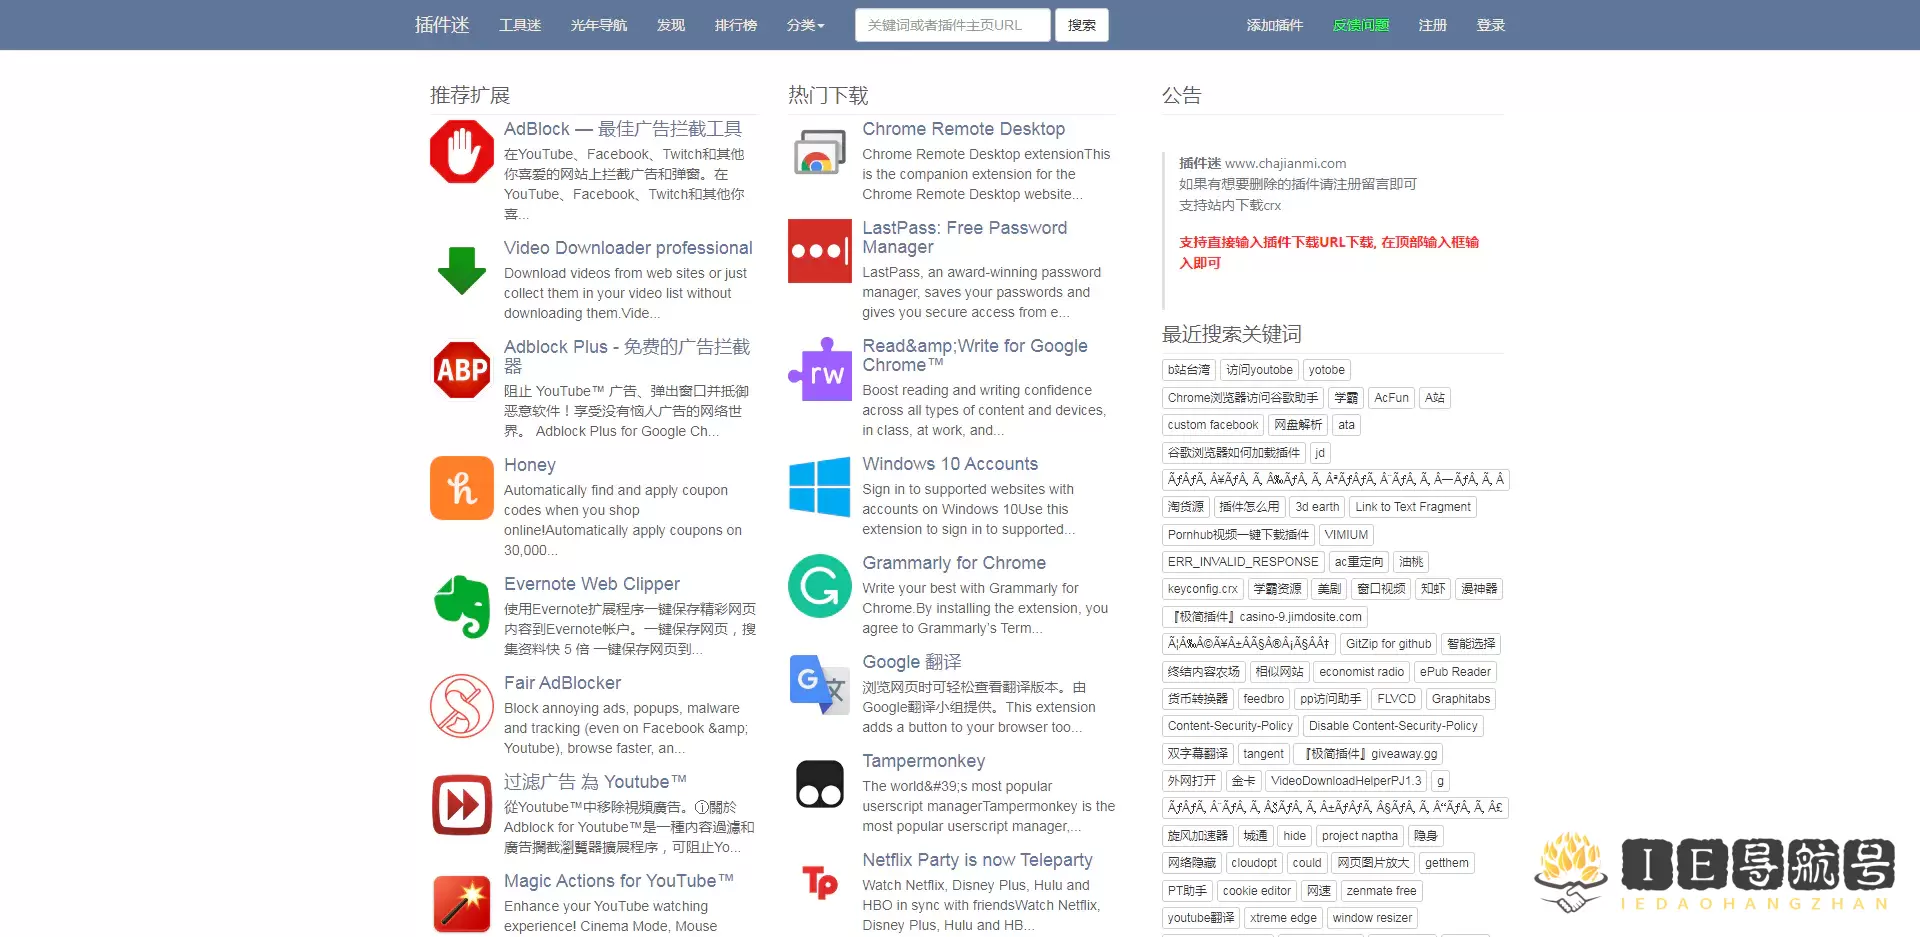This screenshot has width=1920, height=937.
Task: Open the 发现 nav item
Action: pyautogui.click(x=671, y=25)
